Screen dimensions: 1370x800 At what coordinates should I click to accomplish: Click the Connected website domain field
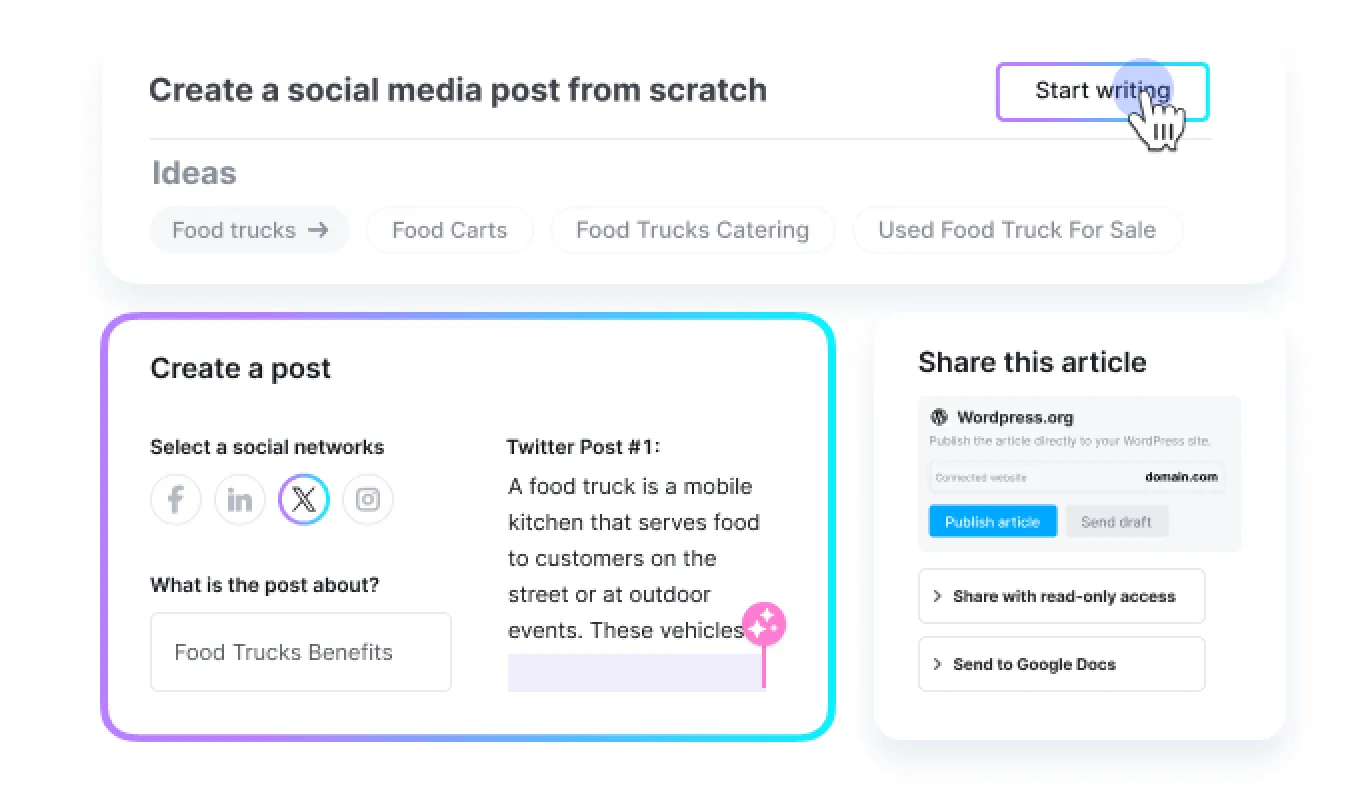click(1077, 477)
